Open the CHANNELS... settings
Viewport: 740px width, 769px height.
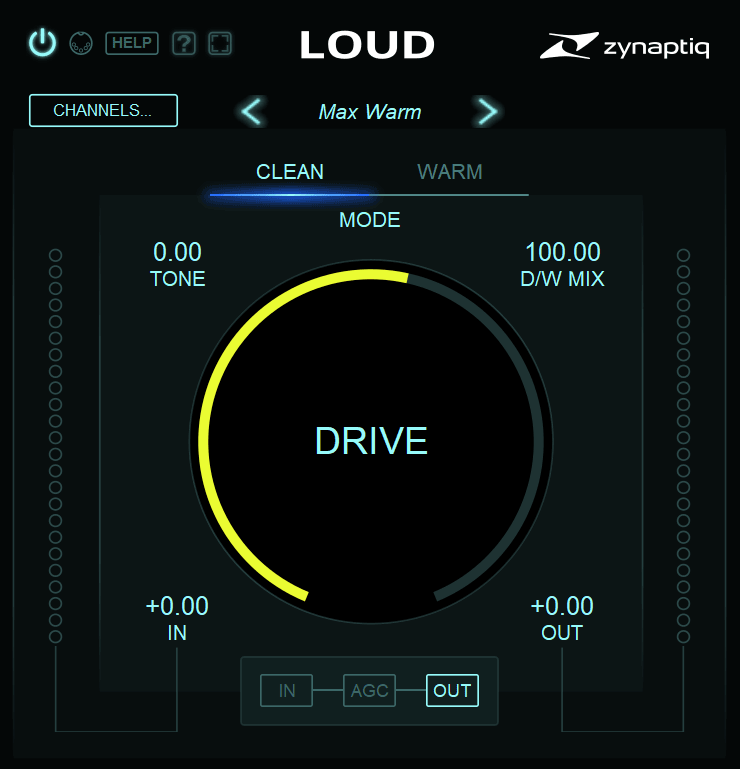point(103,110)
